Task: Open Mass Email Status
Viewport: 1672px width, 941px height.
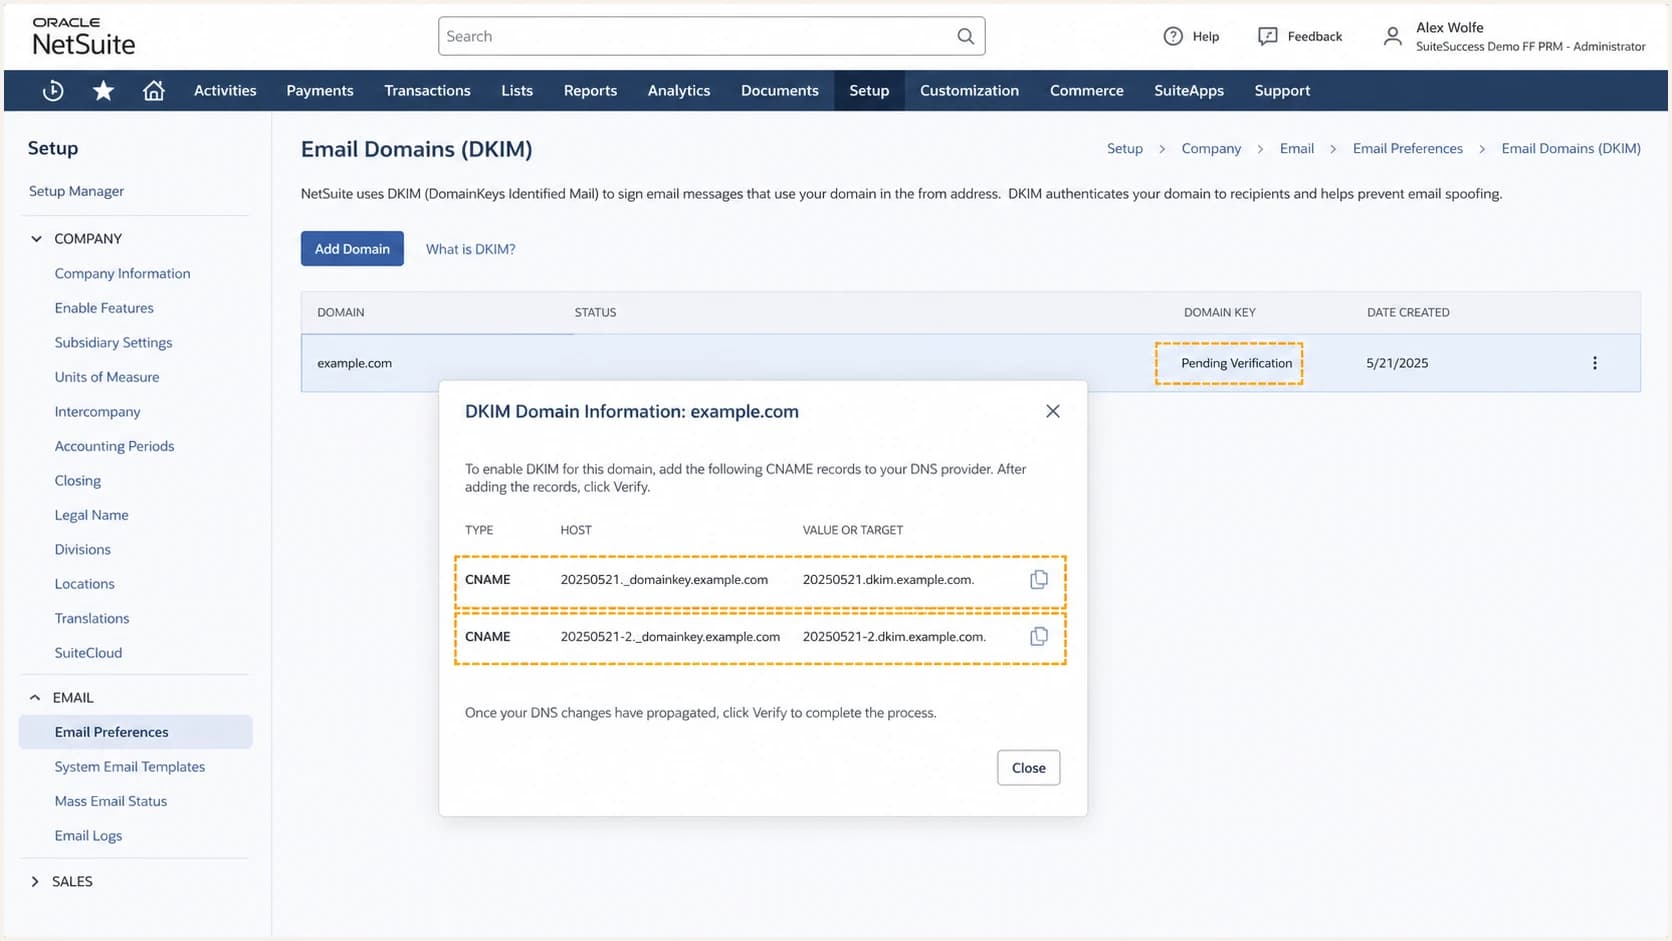Action: 111,801
